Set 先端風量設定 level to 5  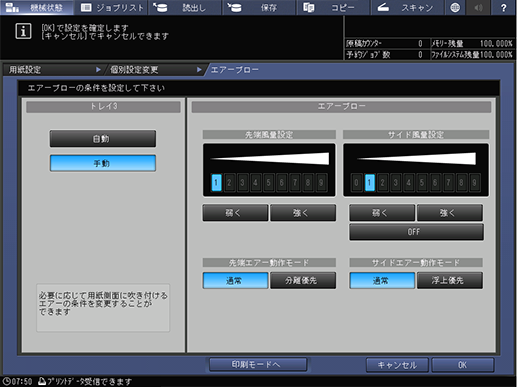click(x=269, y=182)
